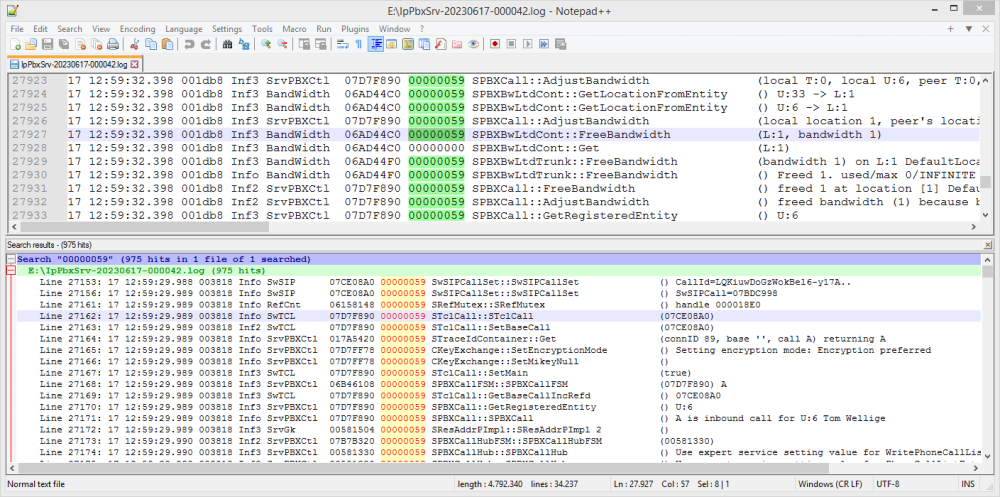Open the Macro menu

point(295,29)
